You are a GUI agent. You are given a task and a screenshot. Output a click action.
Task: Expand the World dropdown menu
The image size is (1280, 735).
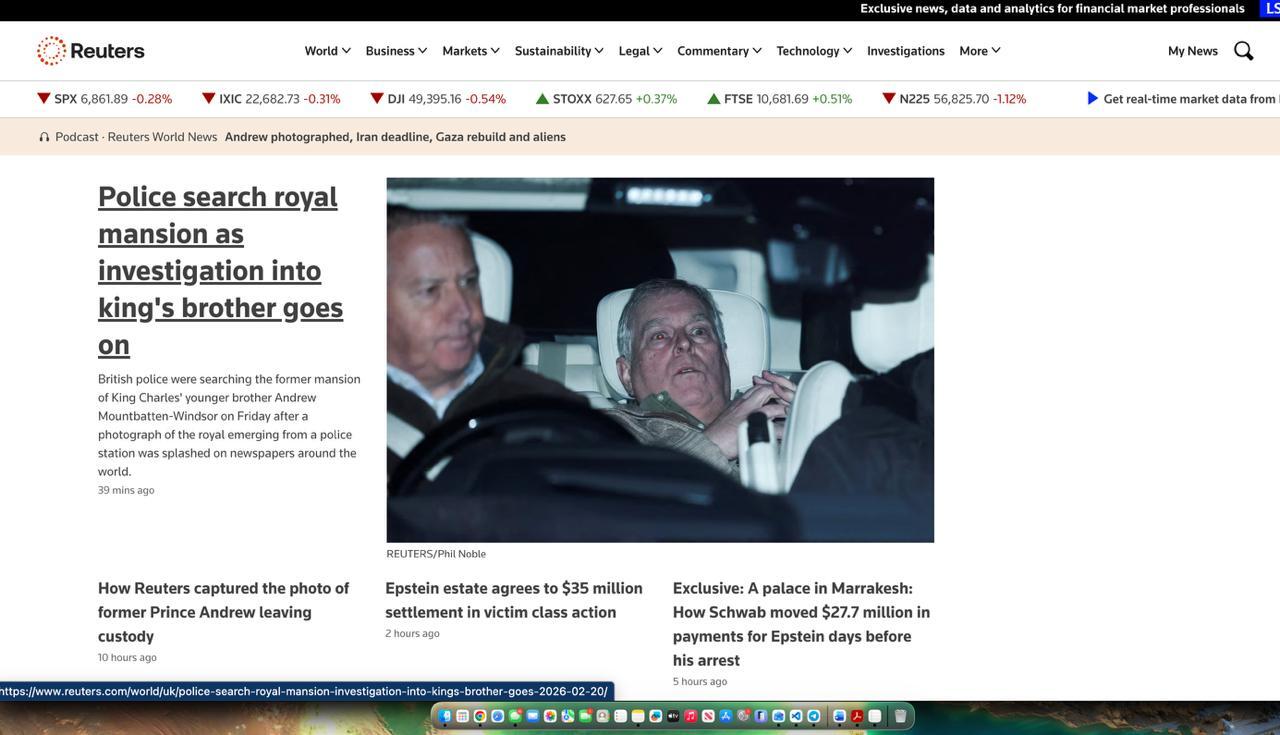[327, 51]
